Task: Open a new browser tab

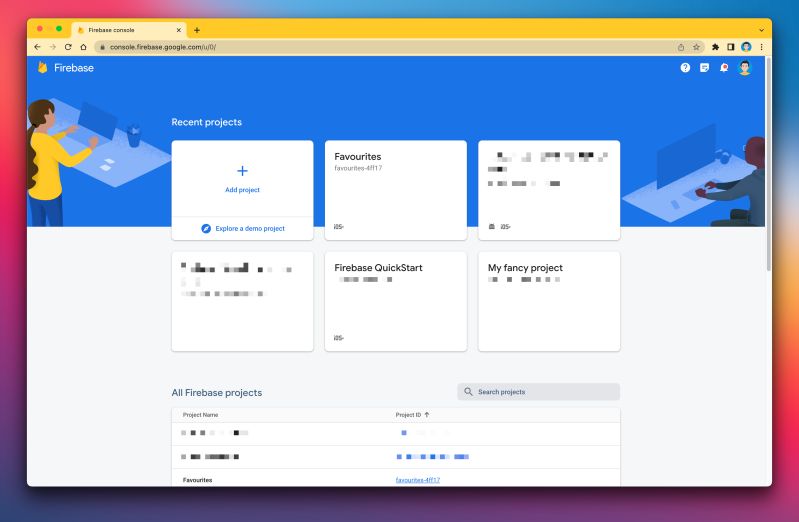Action: pyautogui.click(x=197, y=30)
